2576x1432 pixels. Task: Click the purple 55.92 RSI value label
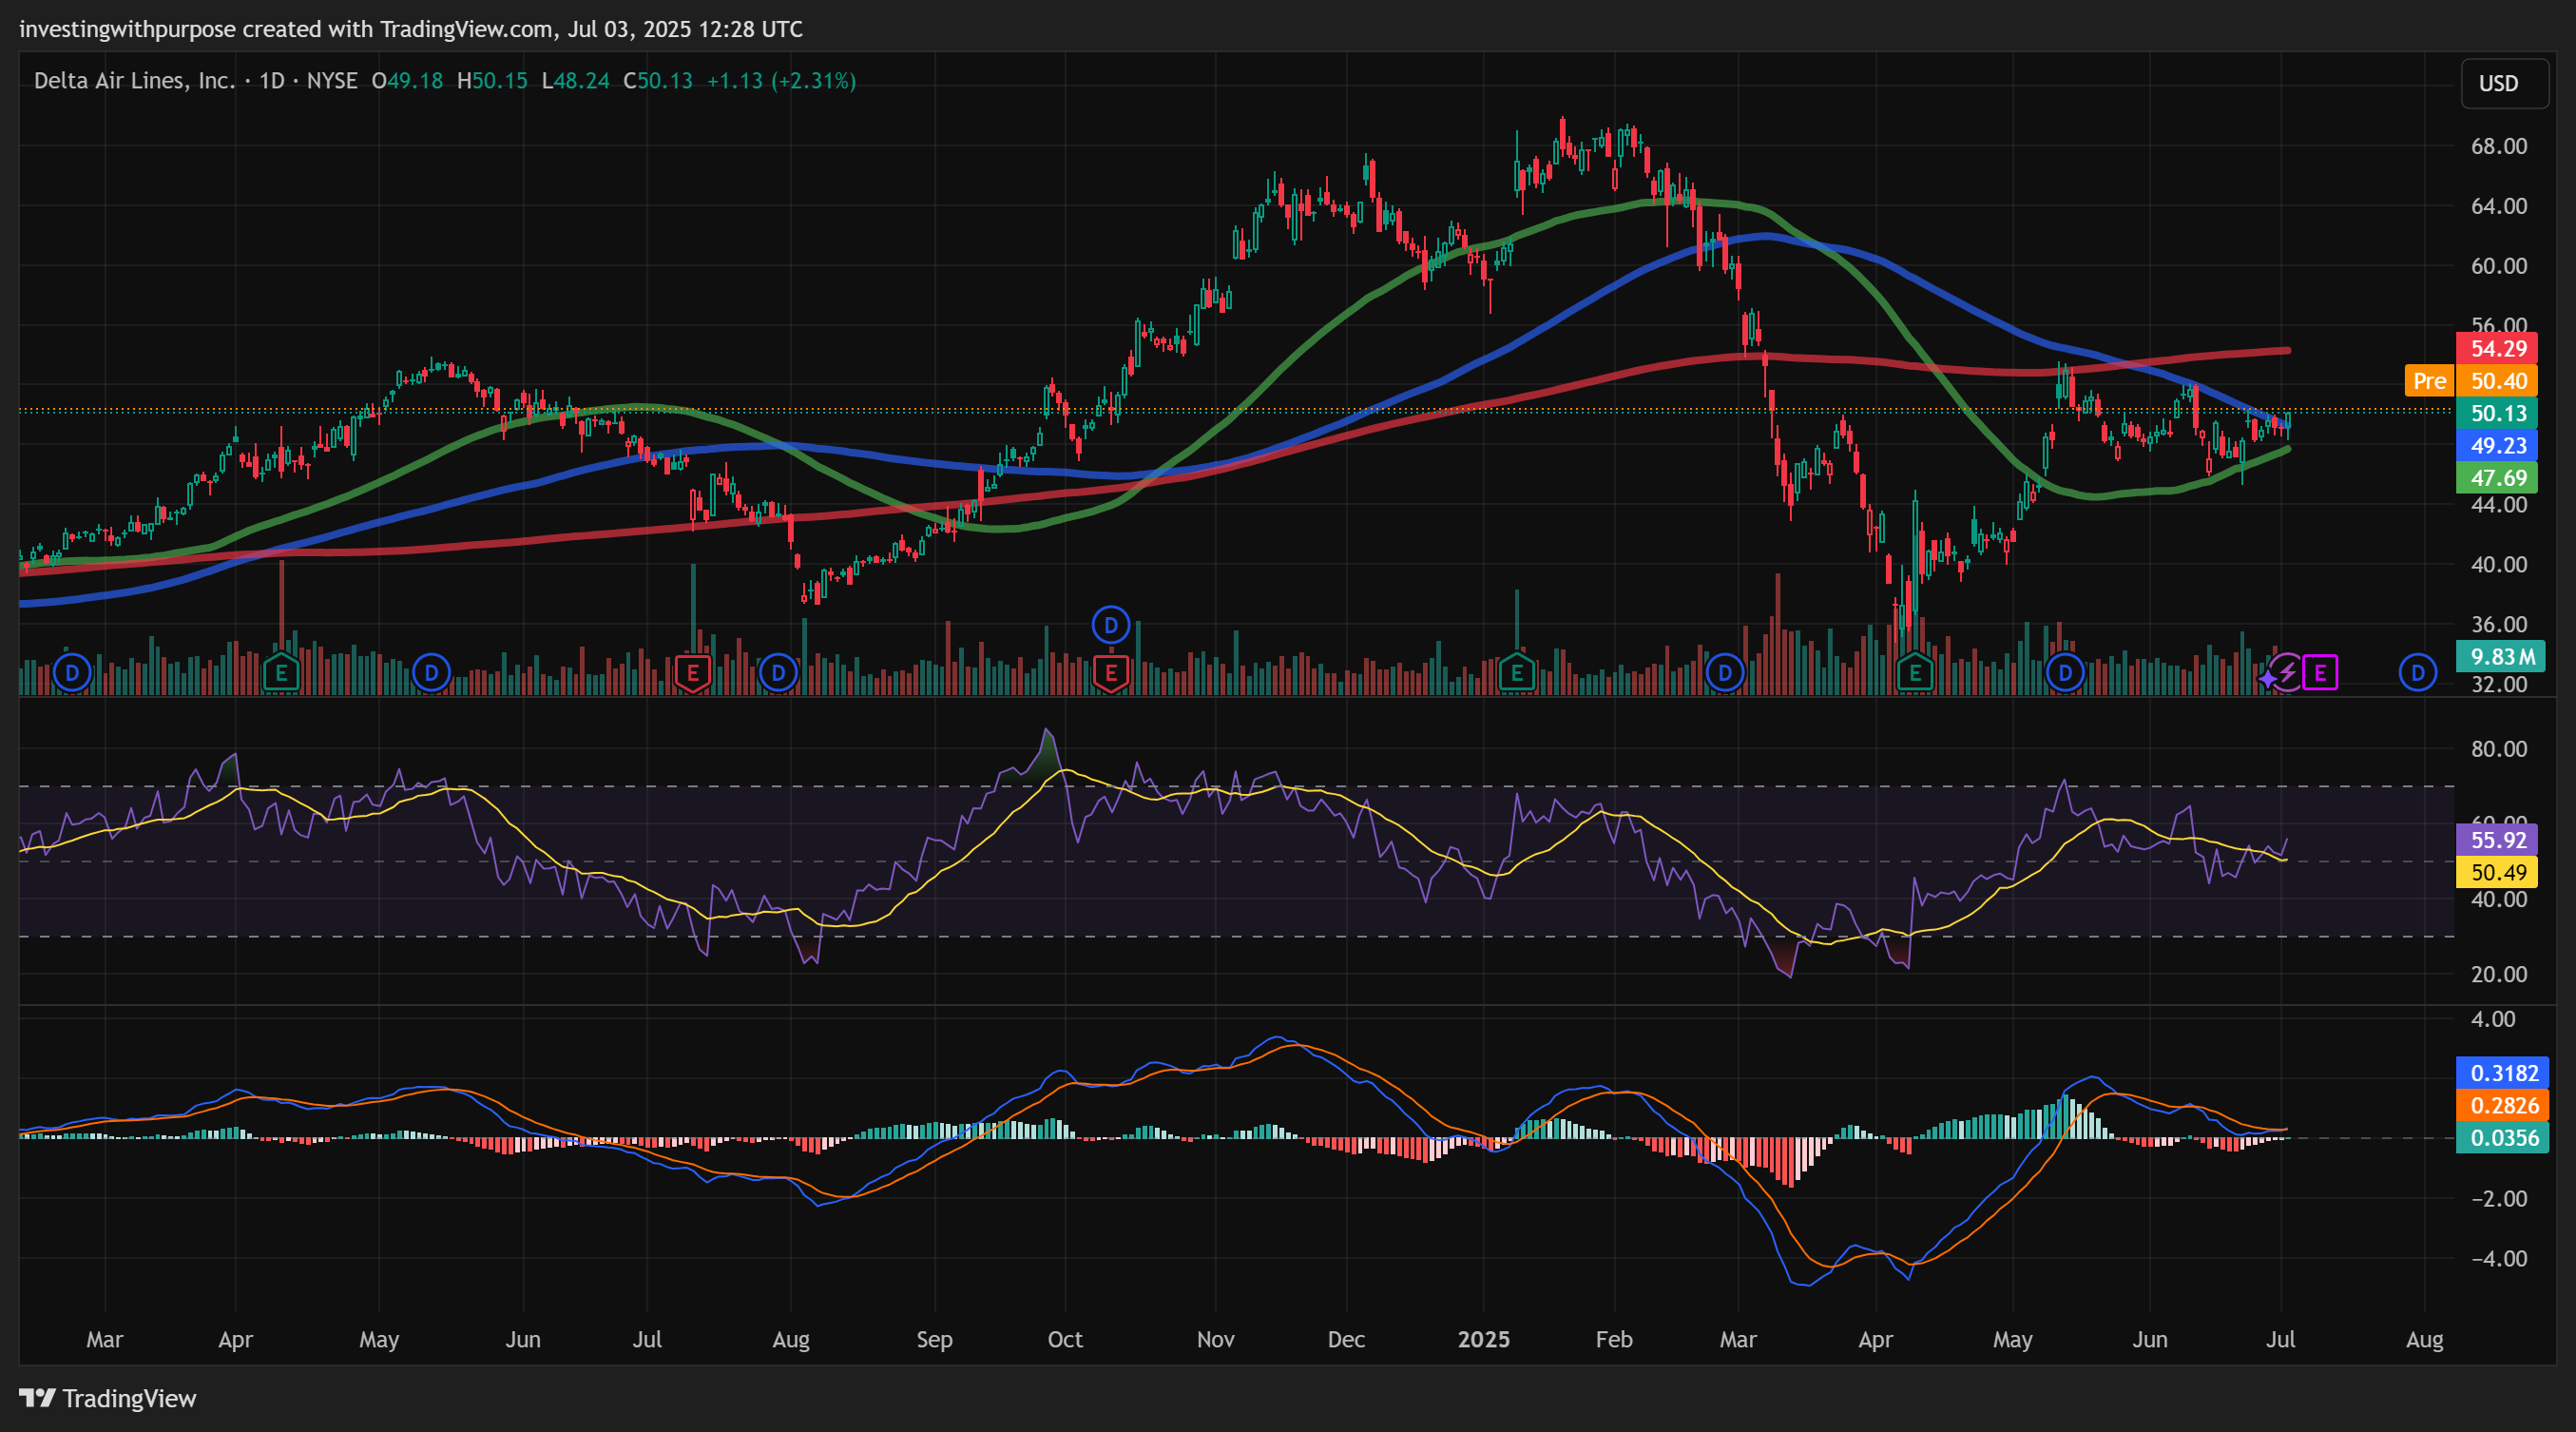click(2498, 840)
